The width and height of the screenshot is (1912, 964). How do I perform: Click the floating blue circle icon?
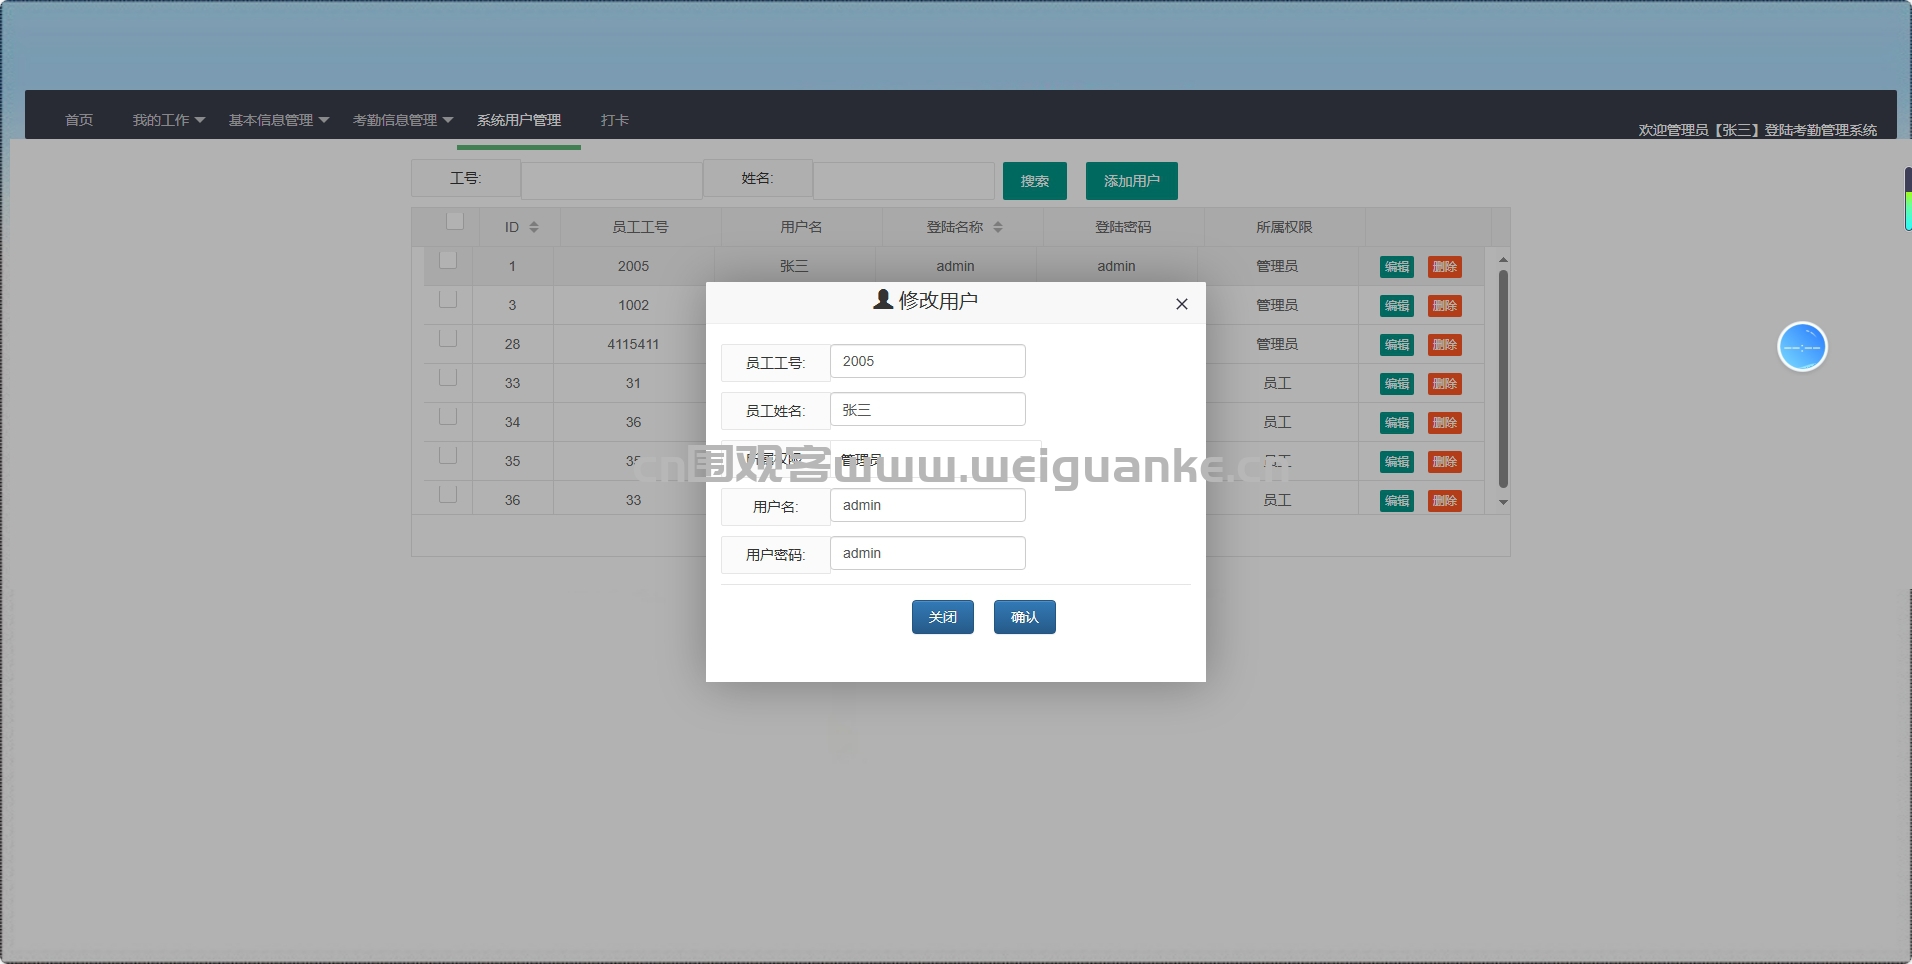pyautogui.click(x=1802, y=347)
